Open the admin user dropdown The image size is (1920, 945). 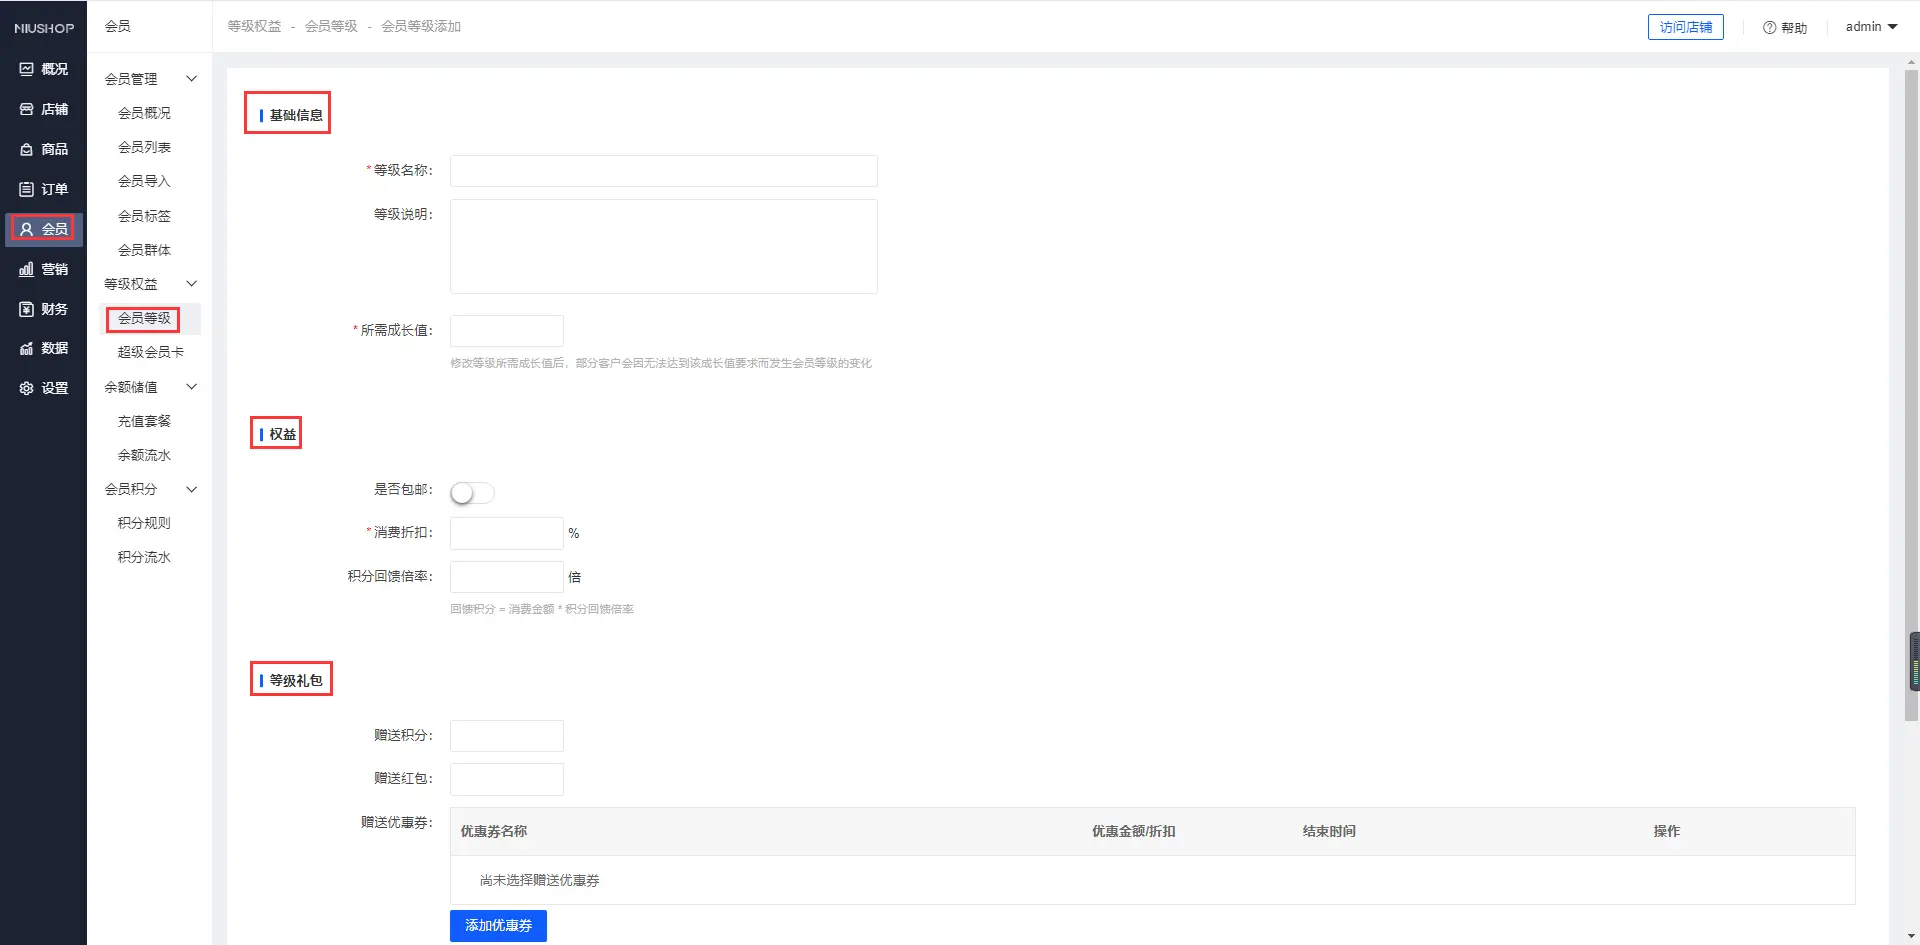tap(1871, 27)
